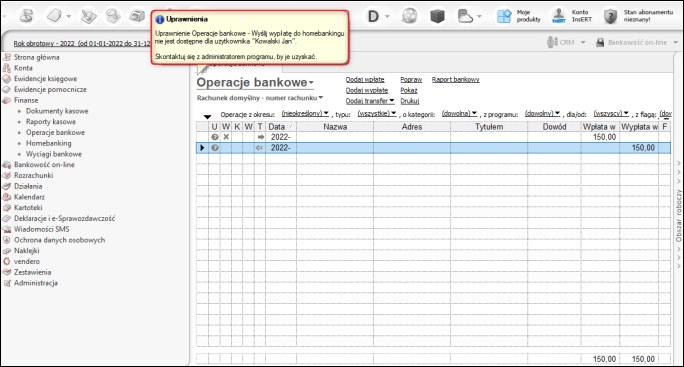
Task: Click the globe toolbar icon
Action: 410,16
